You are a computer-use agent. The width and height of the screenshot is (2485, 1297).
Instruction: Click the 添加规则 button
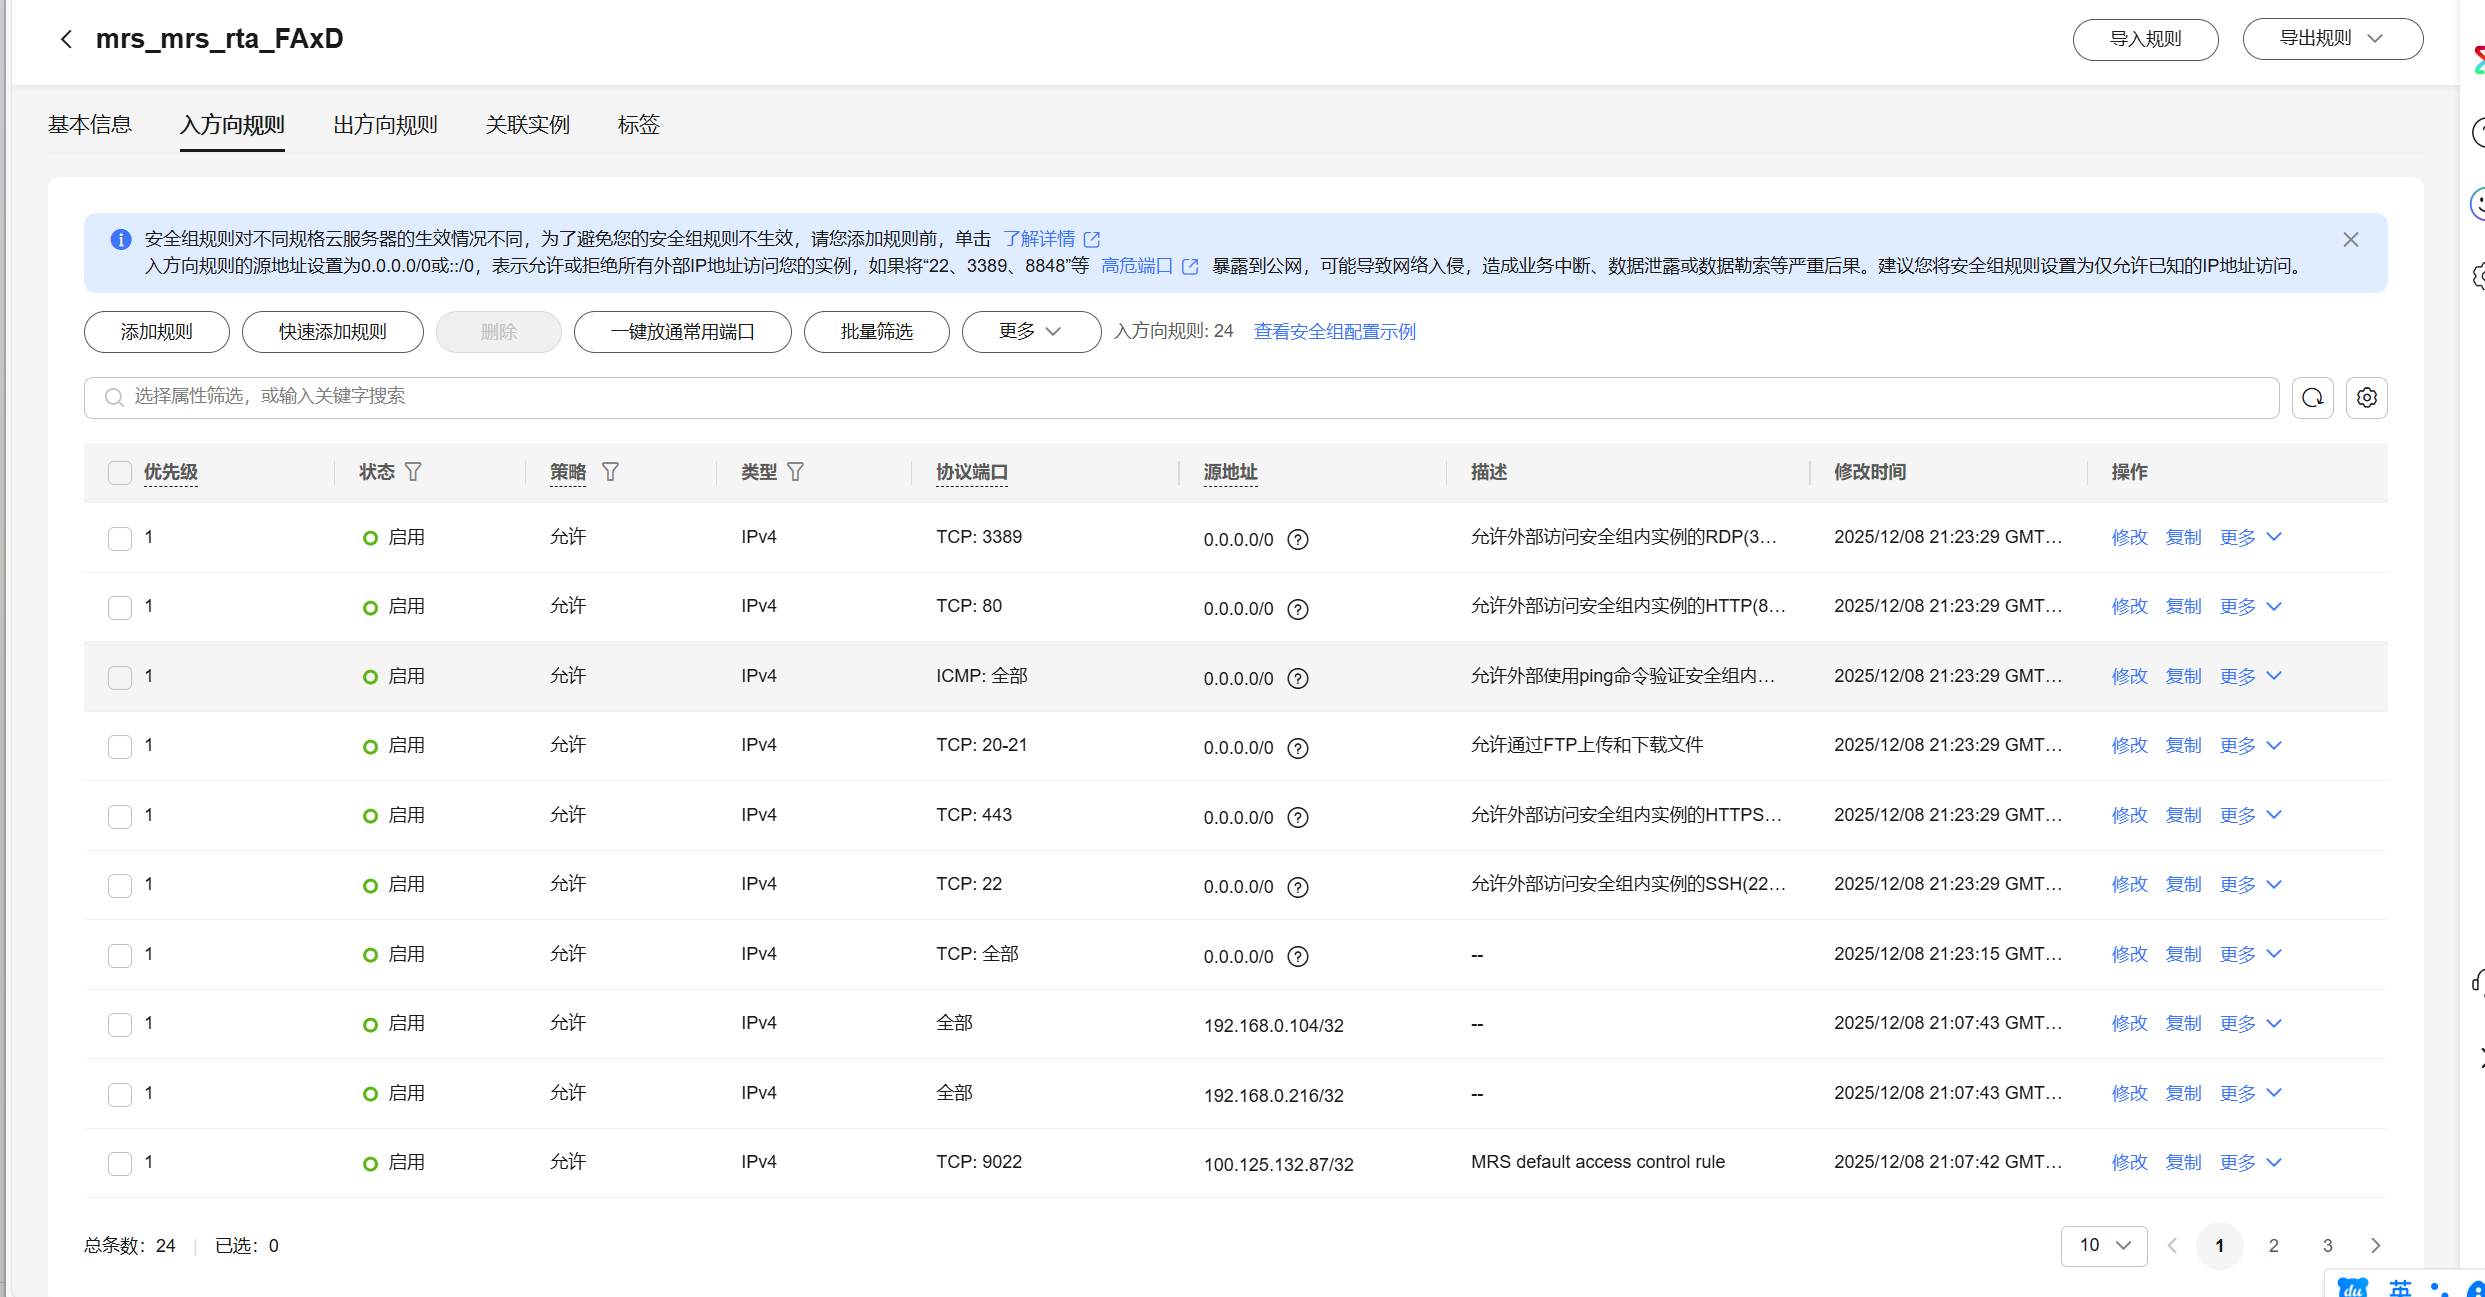[x=156, y=331]
